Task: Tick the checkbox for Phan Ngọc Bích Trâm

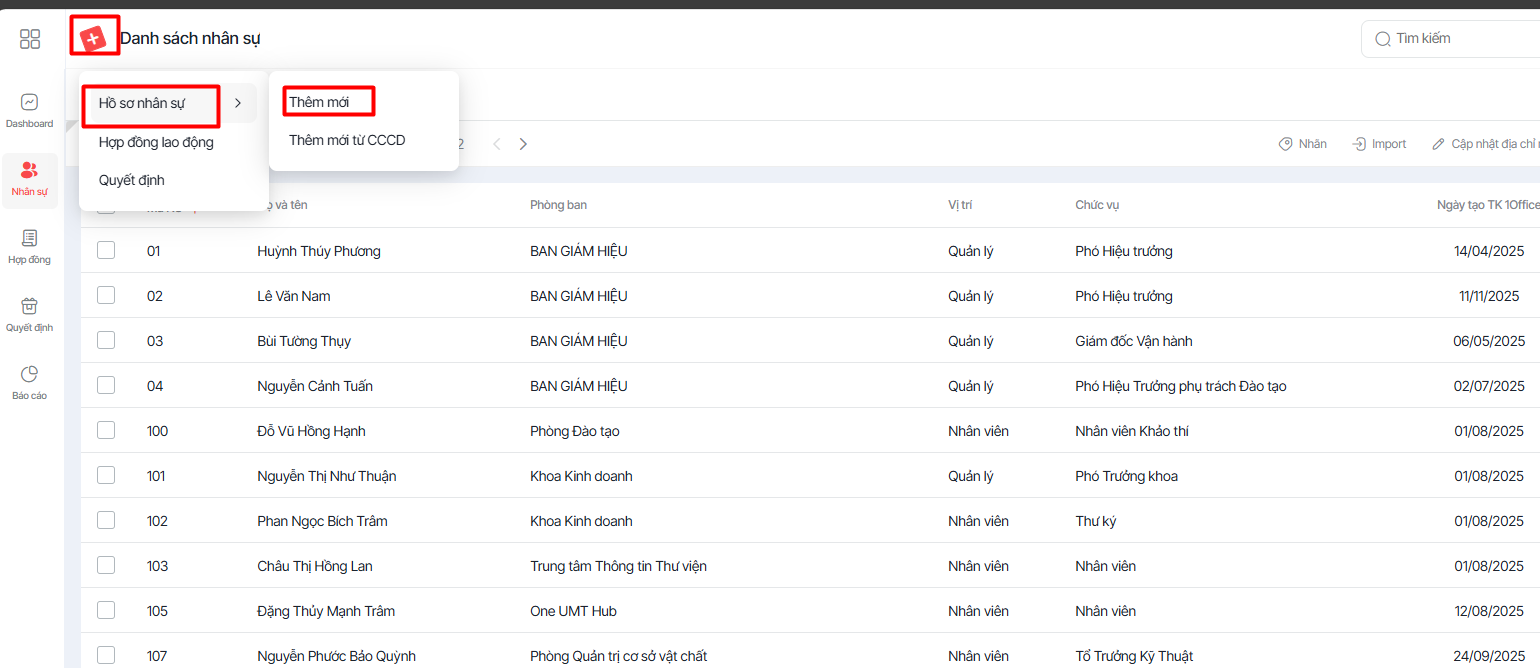Action: pyautogui.click(x=106, y=521)
